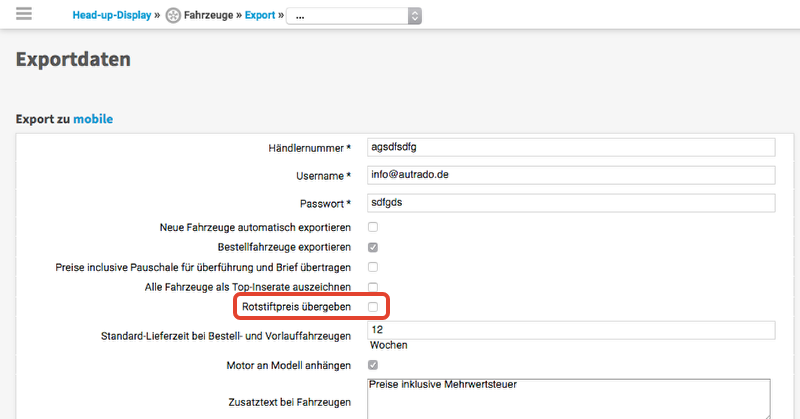Click the Händlernummer * field label
Viewport: 800px width, 419px height.
pos(310,148)
